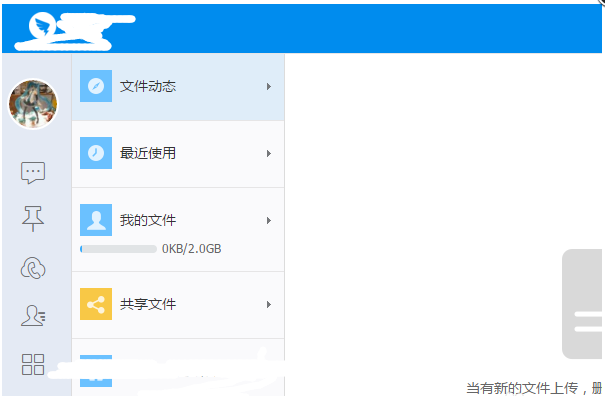Screen dimensions: 605x404
Task: Click the clock icon beside 最近使用
Action: (96, 154)
